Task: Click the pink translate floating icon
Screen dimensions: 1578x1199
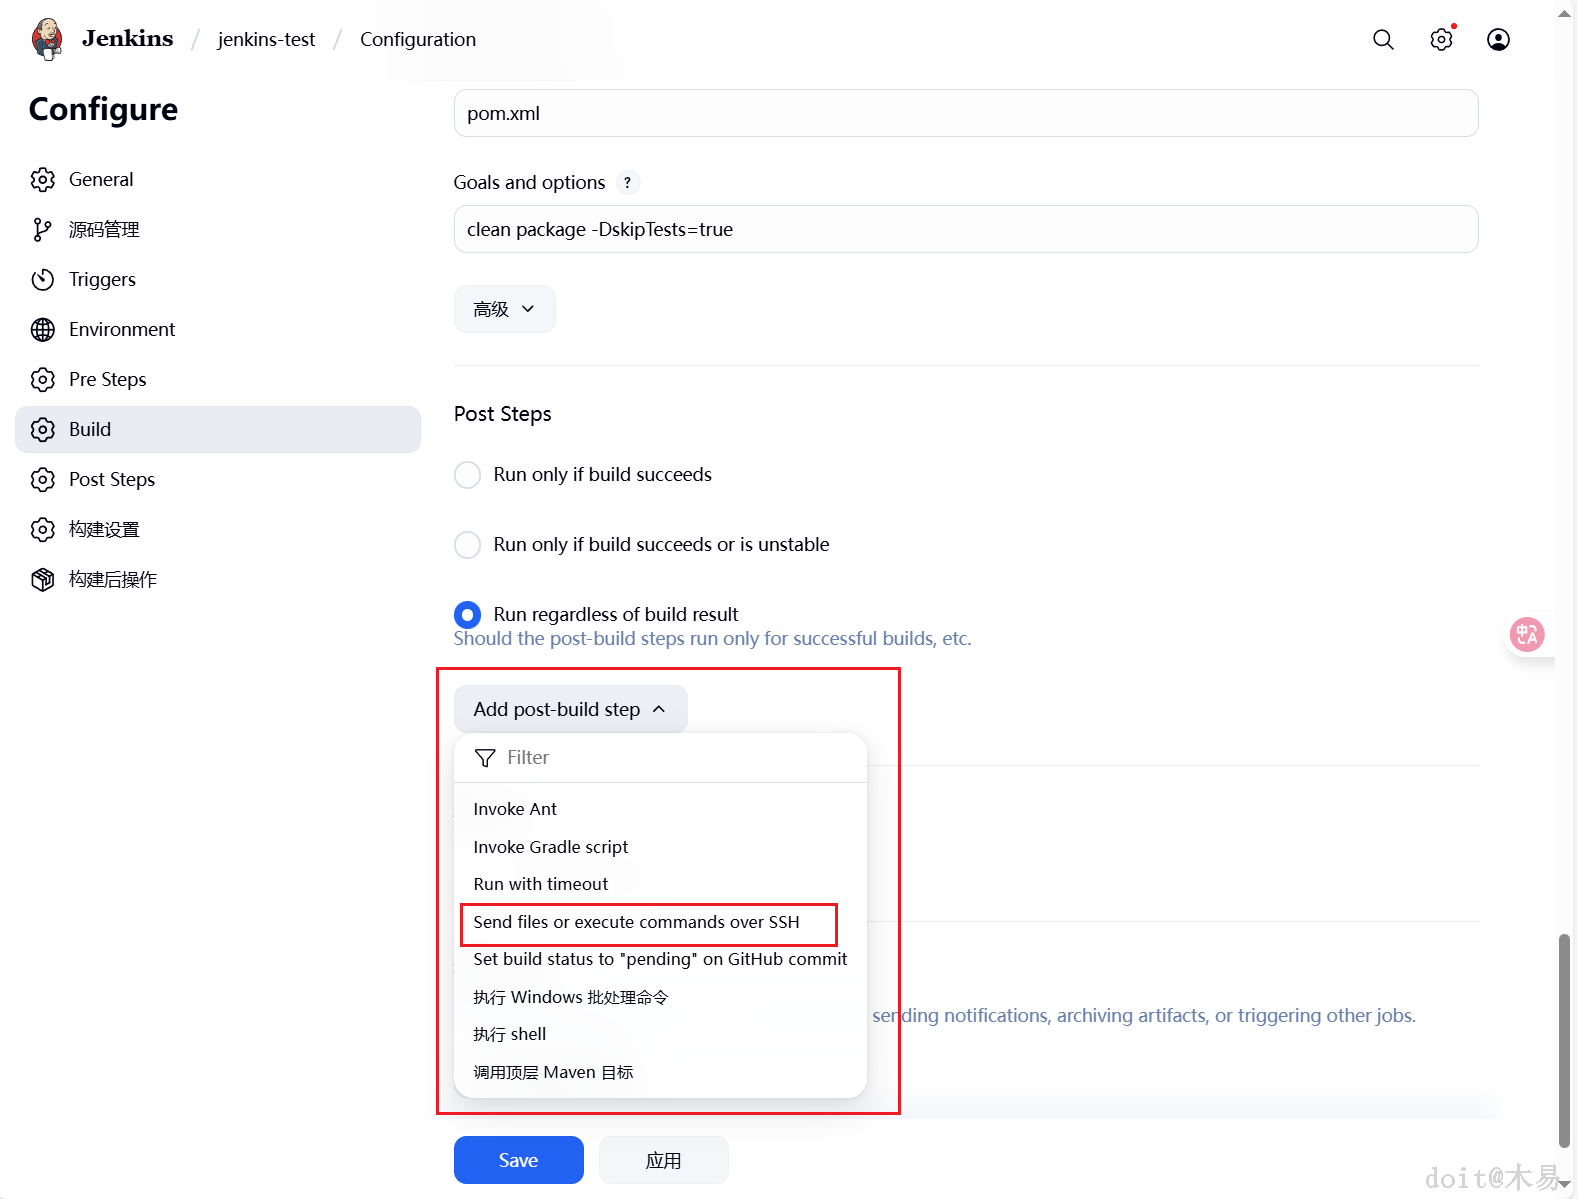Action: point(1526,634)
